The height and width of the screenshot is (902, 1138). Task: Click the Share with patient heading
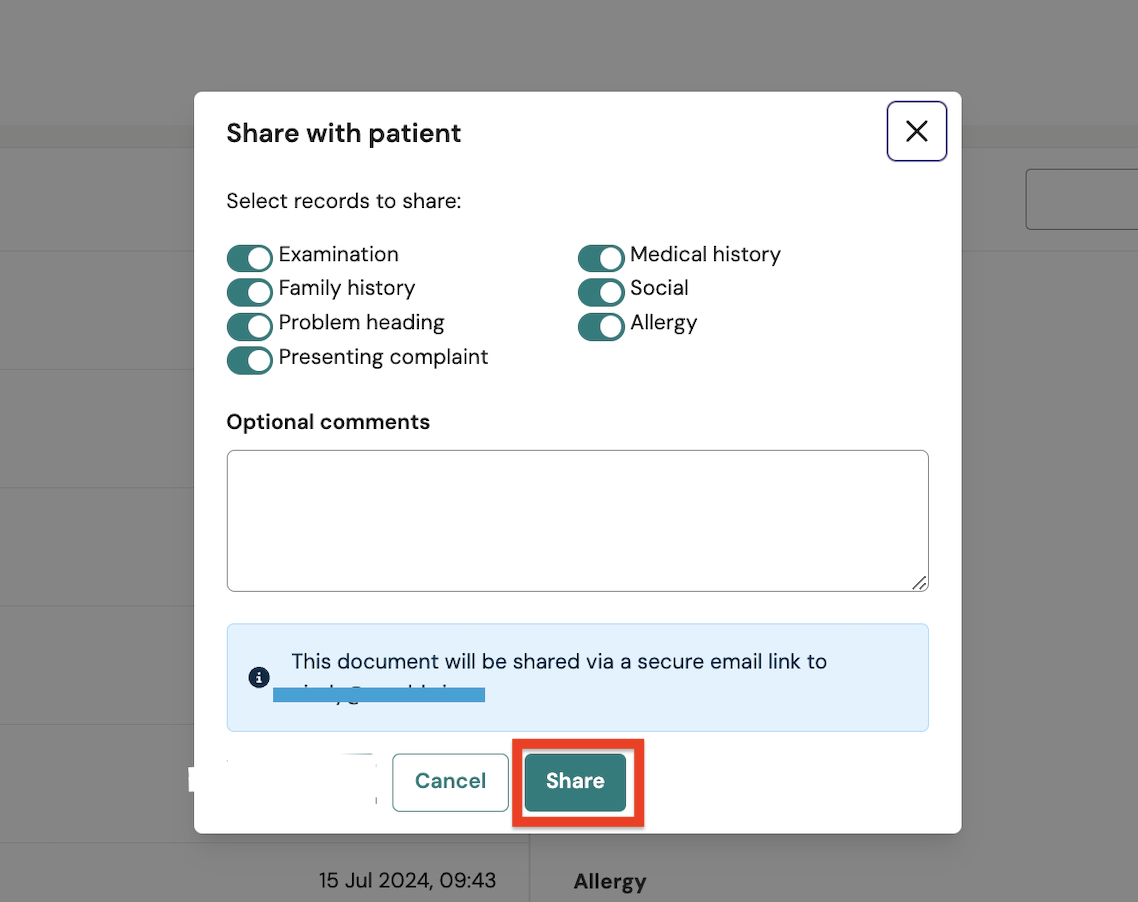pyautogui.click(x=343, y=134)
